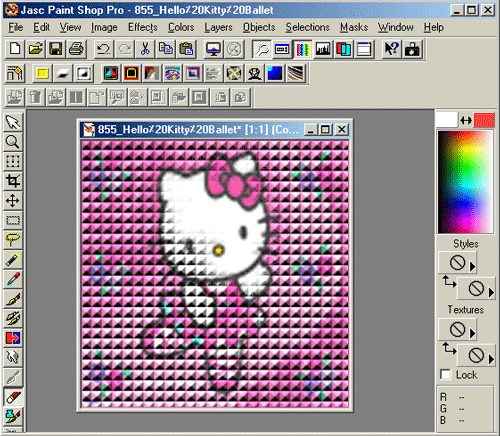Screen dimensions: 500x436
Task: Open the Layers menu
Action: pyautogui.click(x=218, y=27)
